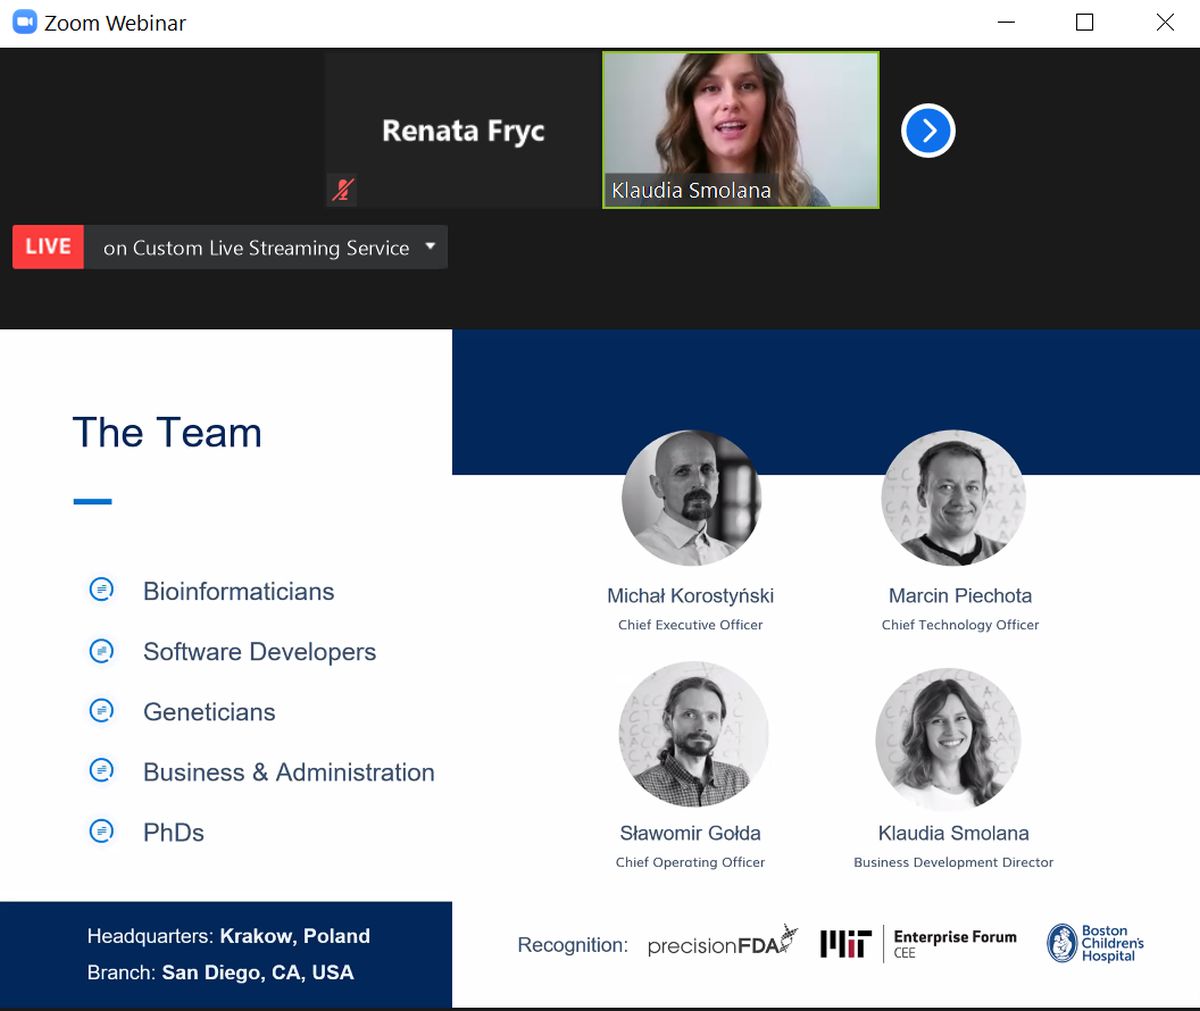Click the 'Zoom Webinar' window title
The image size is (1200, 1011).
point(115,23)
